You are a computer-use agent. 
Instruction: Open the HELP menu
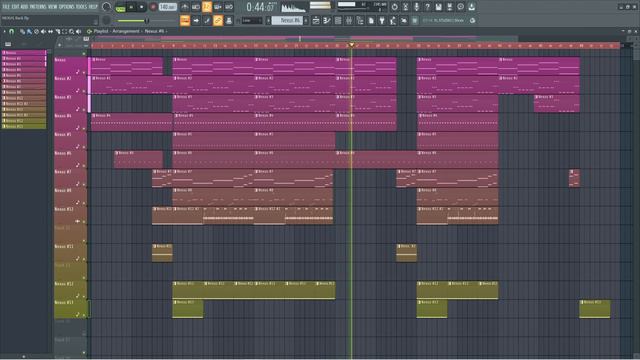(93, 7)
